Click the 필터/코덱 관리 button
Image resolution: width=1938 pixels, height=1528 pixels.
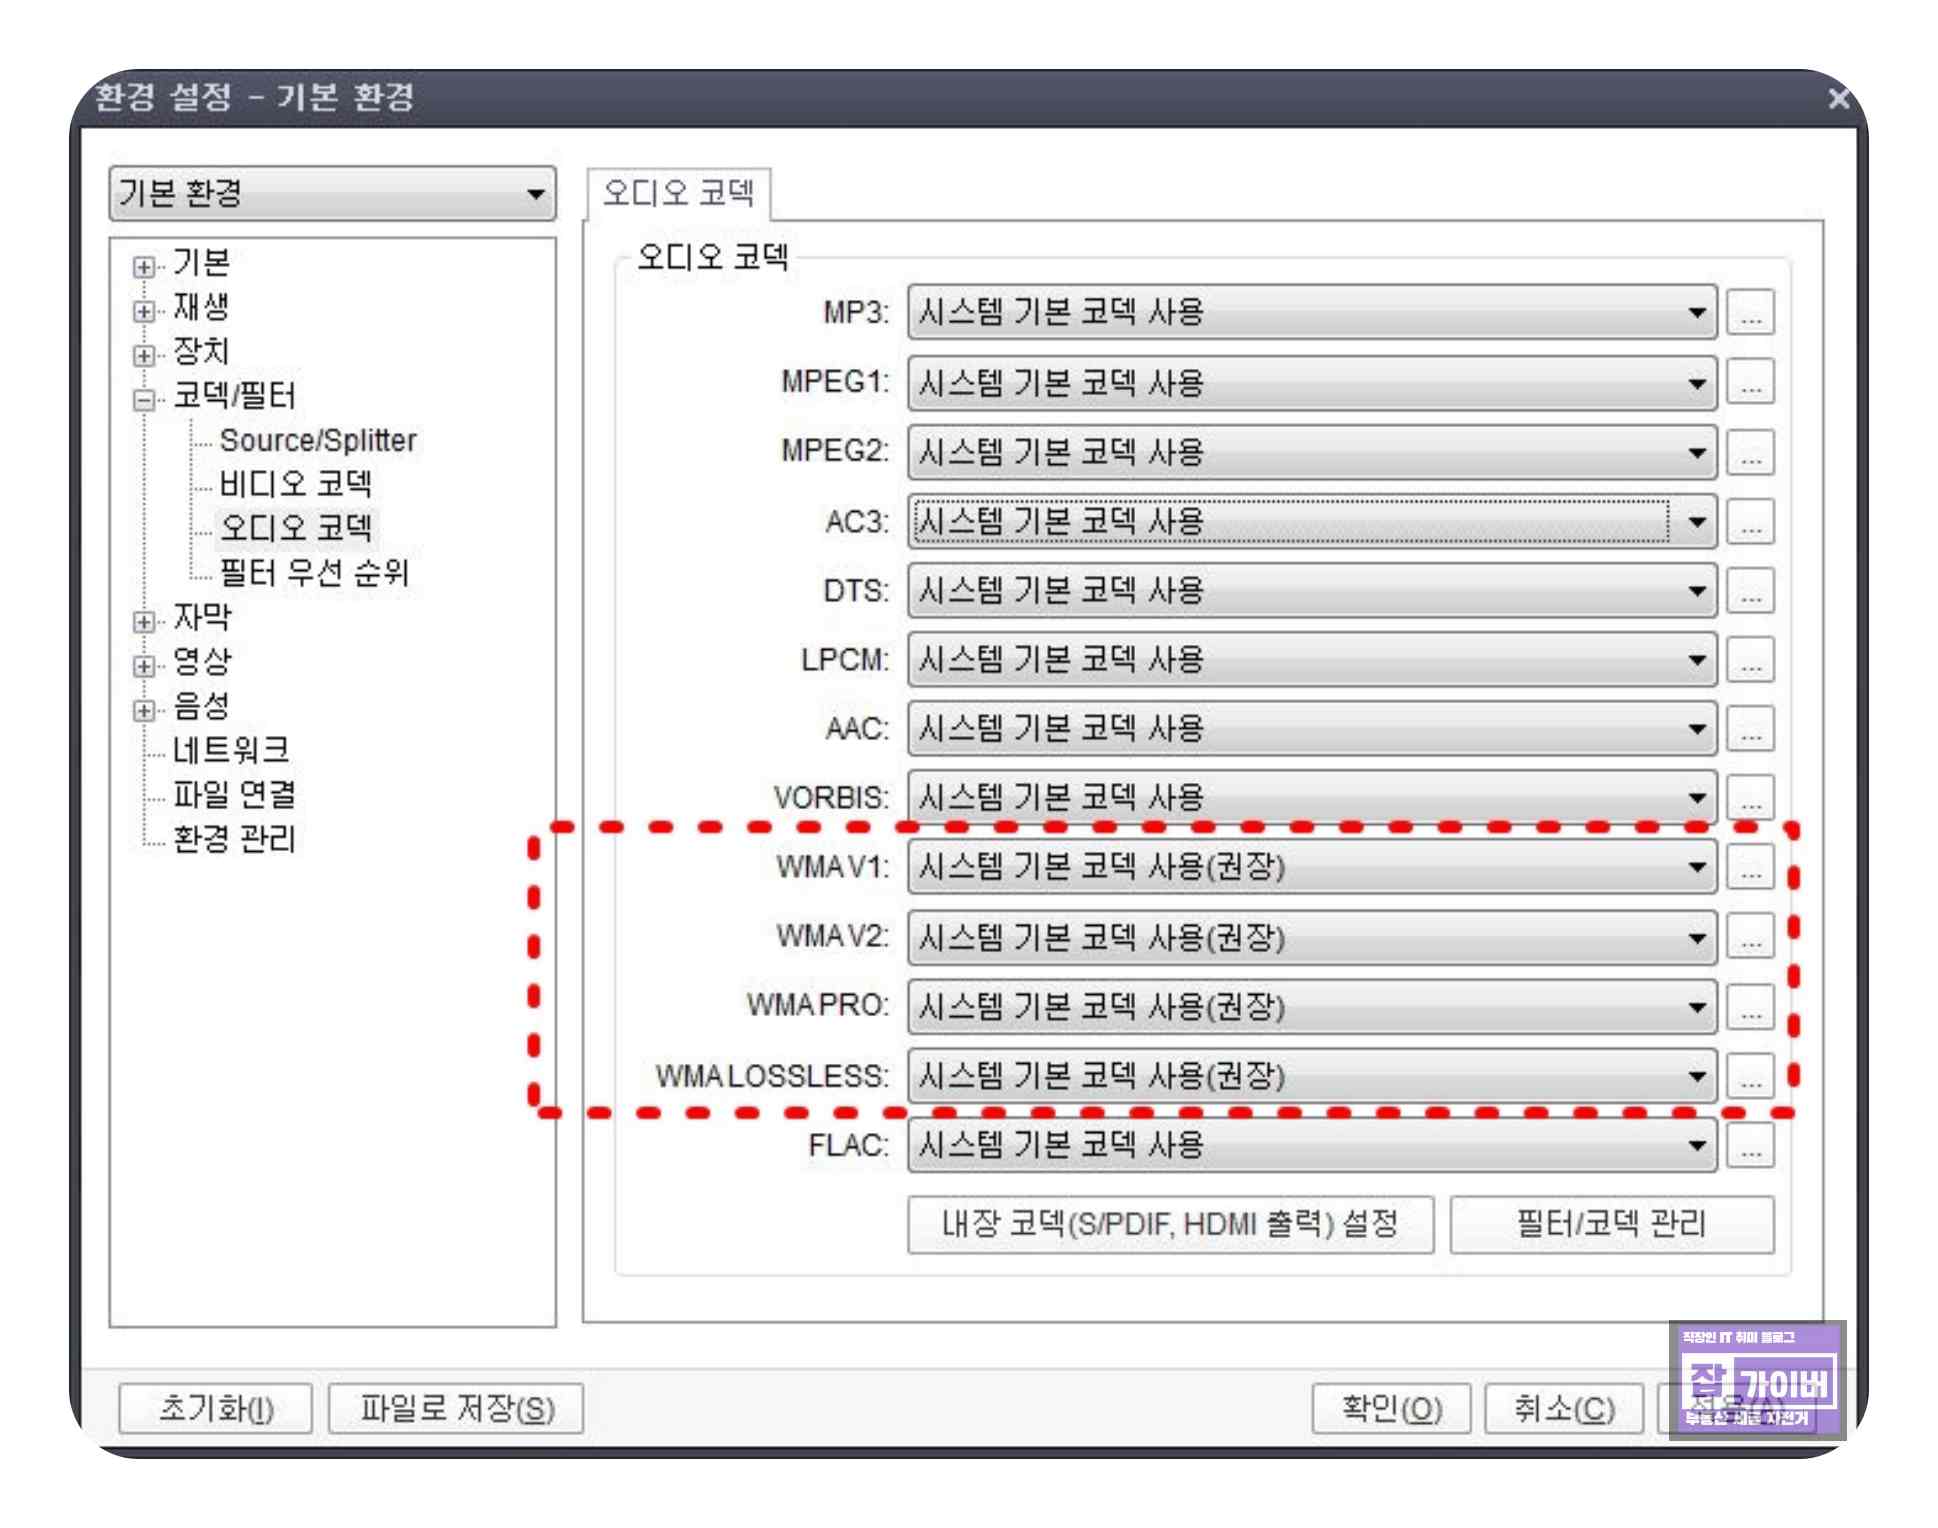pyautogui.click(x=1611, y=1224)
